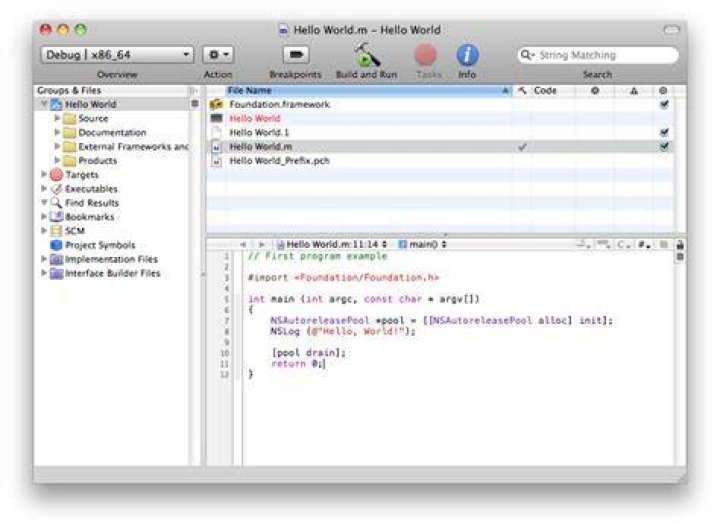This screenshot has width=720, height=529.
Task: Select the red Hello World product row
Action: click(x=440, y=118)
